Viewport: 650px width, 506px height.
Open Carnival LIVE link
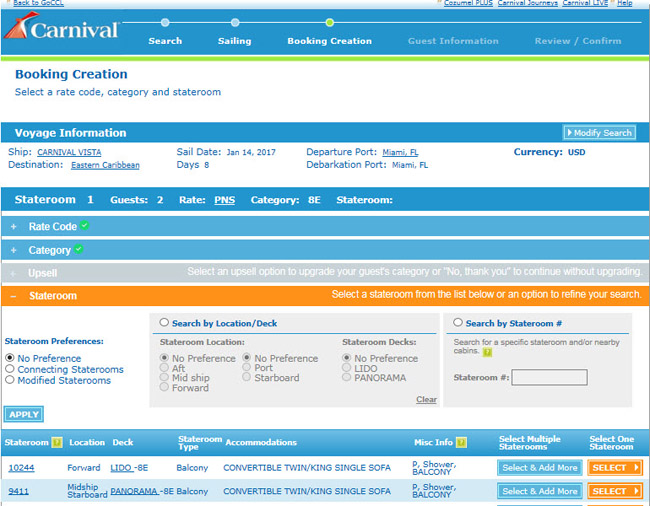585,3
